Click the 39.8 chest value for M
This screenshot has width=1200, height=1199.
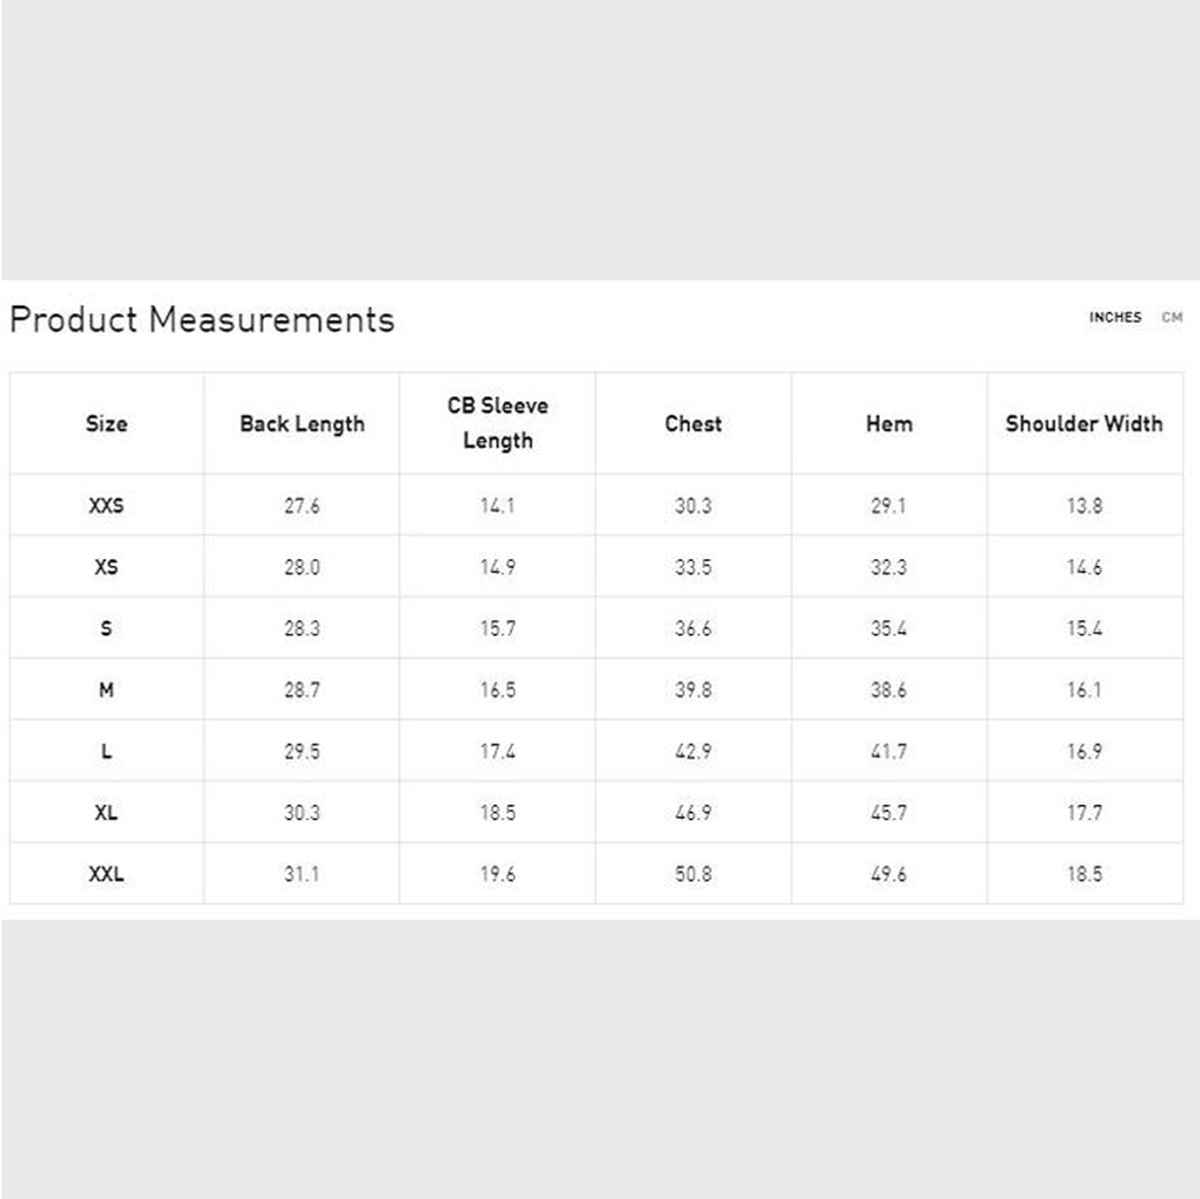pos(693,690)
